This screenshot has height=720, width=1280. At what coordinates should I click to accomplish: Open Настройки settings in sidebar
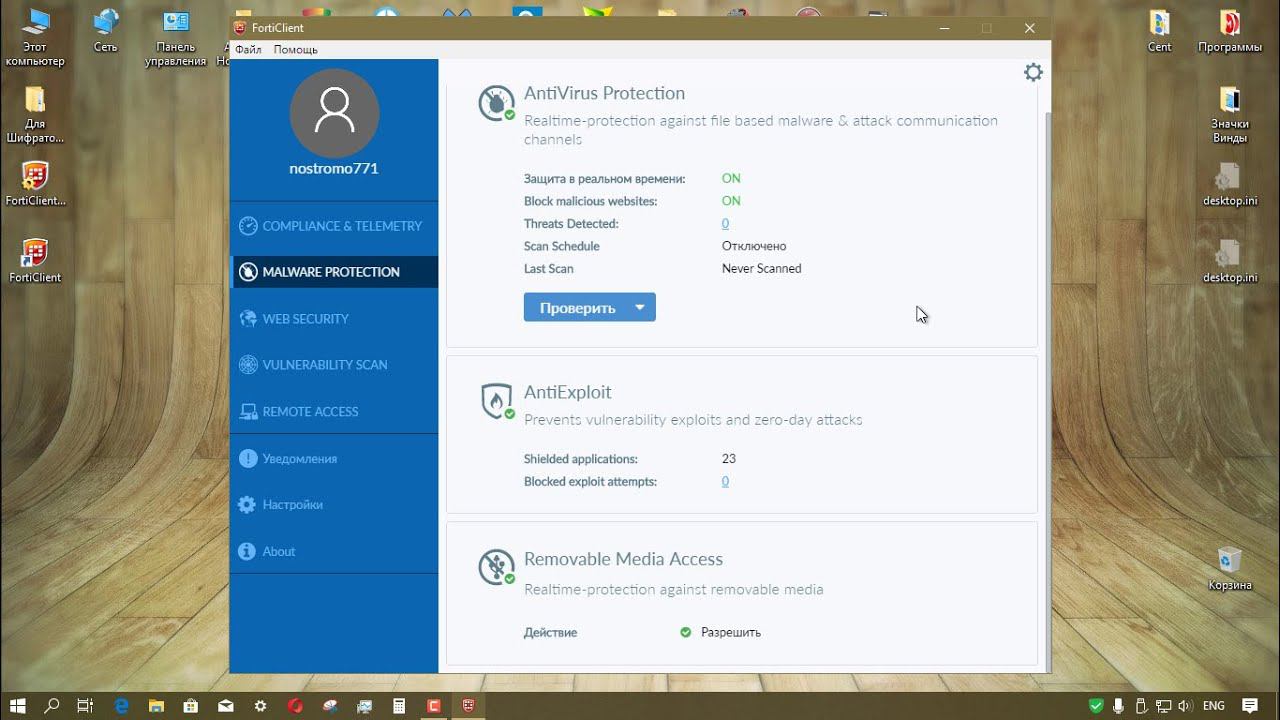(334, 505)
